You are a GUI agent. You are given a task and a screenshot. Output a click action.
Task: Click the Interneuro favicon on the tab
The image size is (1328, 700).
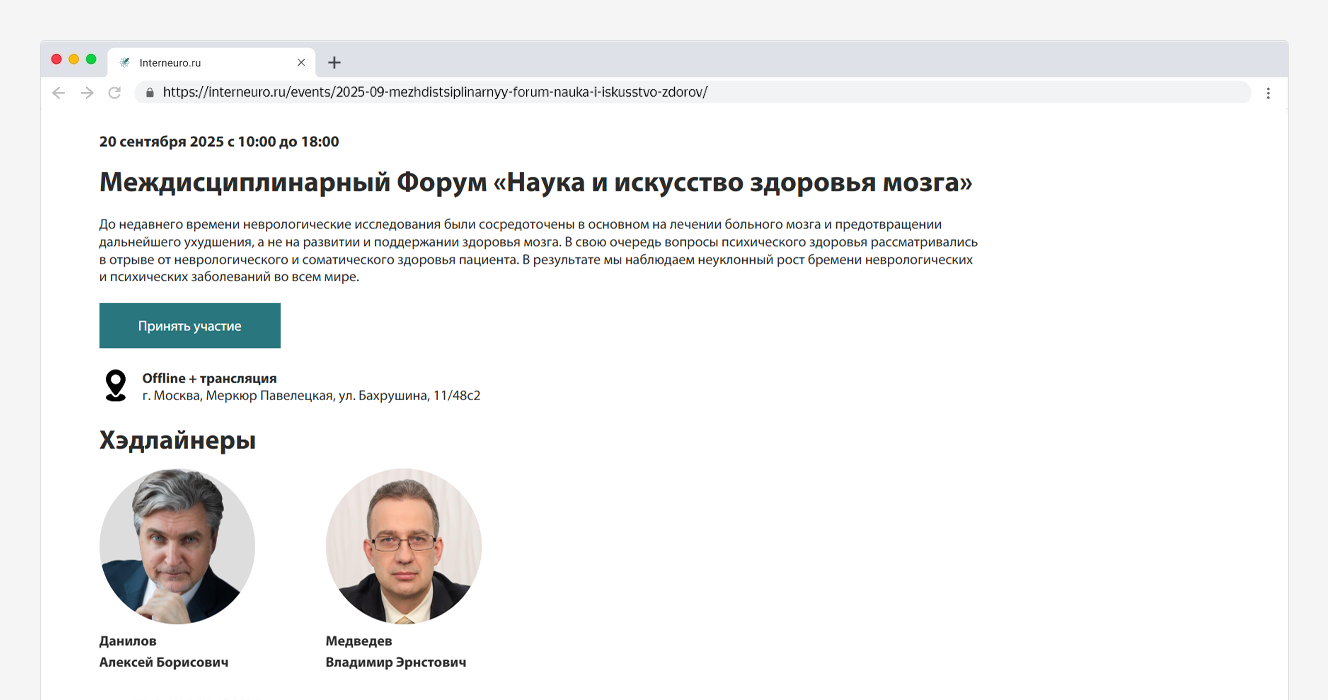point(124,62)
